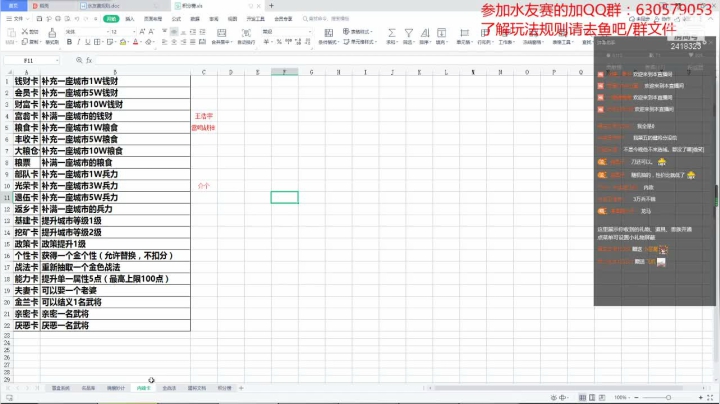Switch to page layout view icon
Viewport: 720px width, 404px height.
592,397
